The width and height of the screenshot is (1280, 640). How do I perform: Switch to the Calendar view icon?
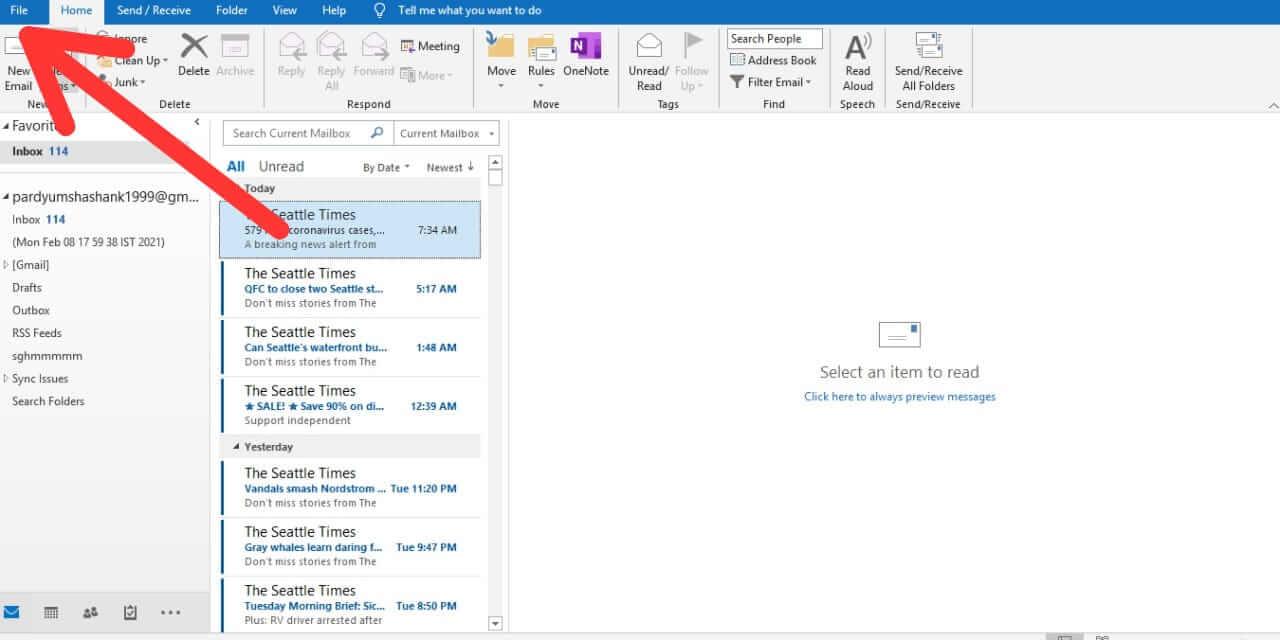50,612
